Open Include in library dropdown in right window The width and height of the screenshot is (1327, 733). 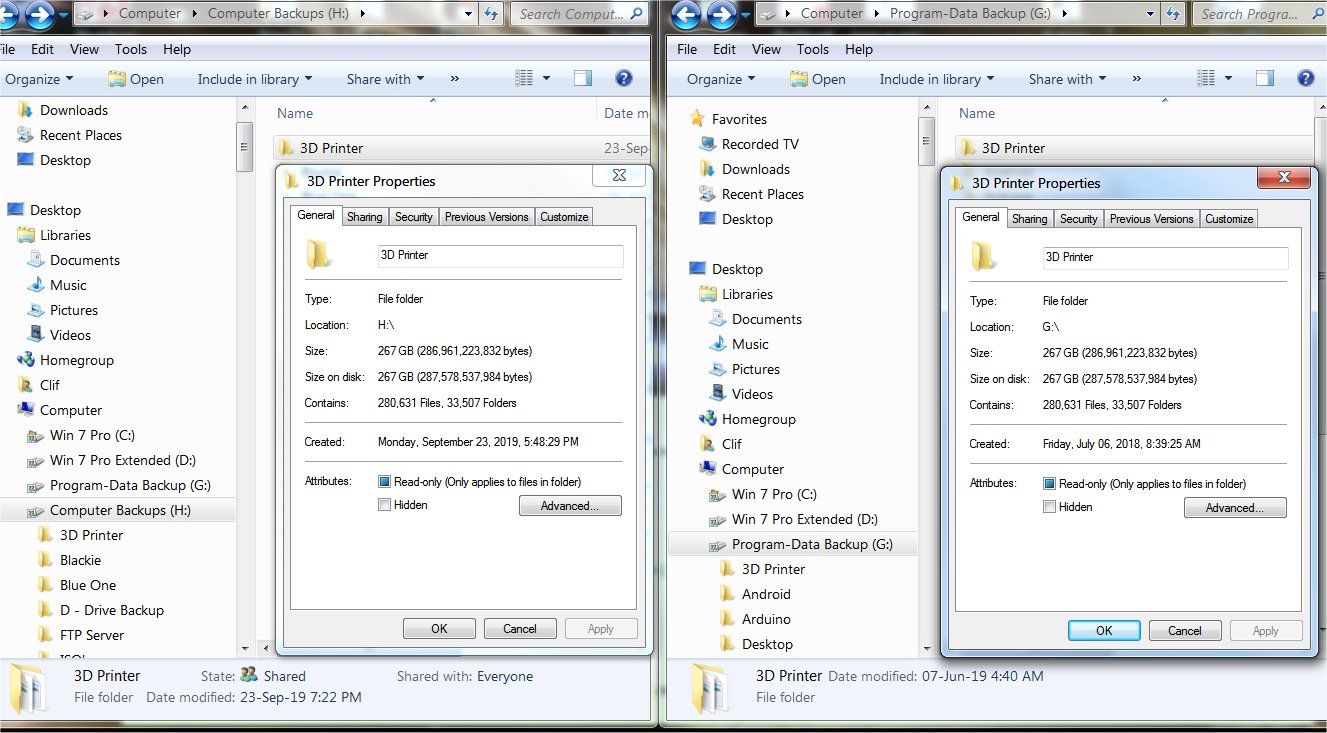pos(936,79)
